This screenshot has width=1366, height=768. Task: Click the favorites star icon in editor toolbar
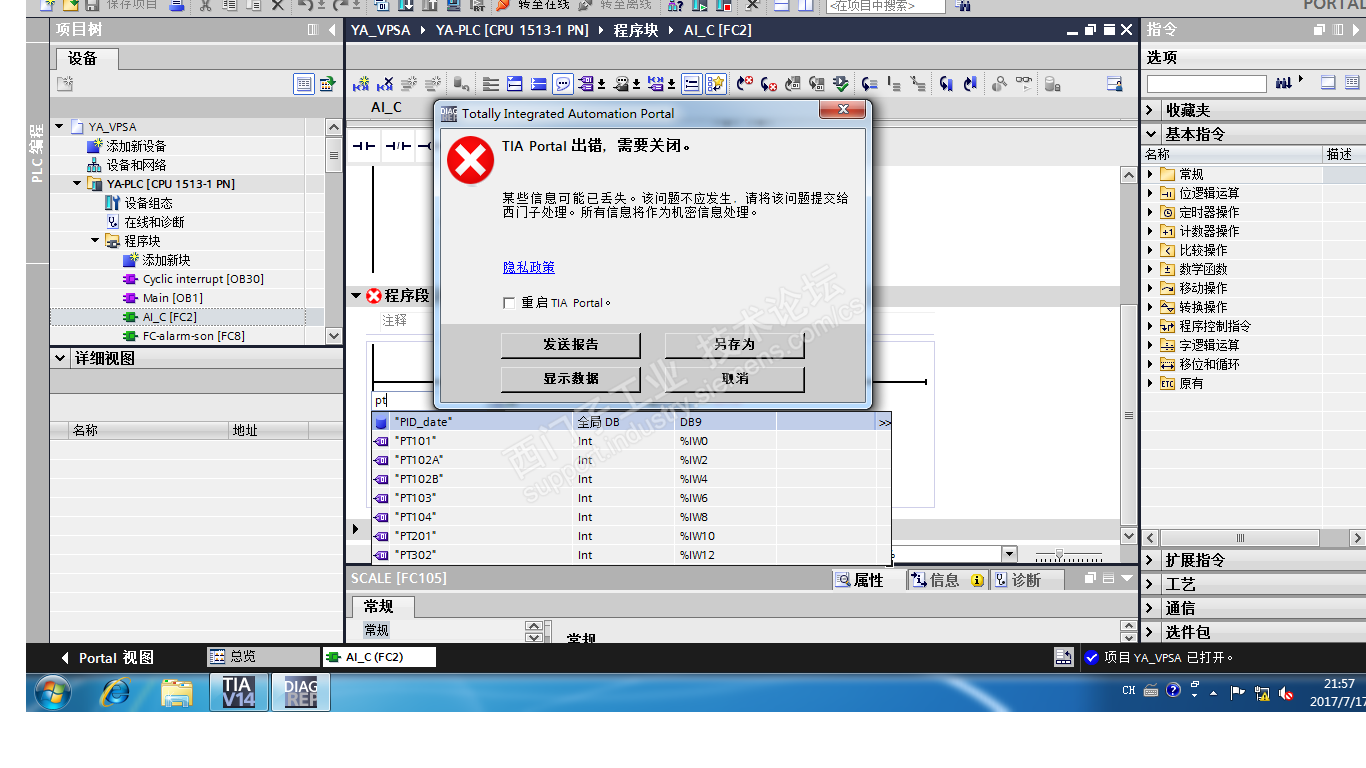tap(716, 84)
